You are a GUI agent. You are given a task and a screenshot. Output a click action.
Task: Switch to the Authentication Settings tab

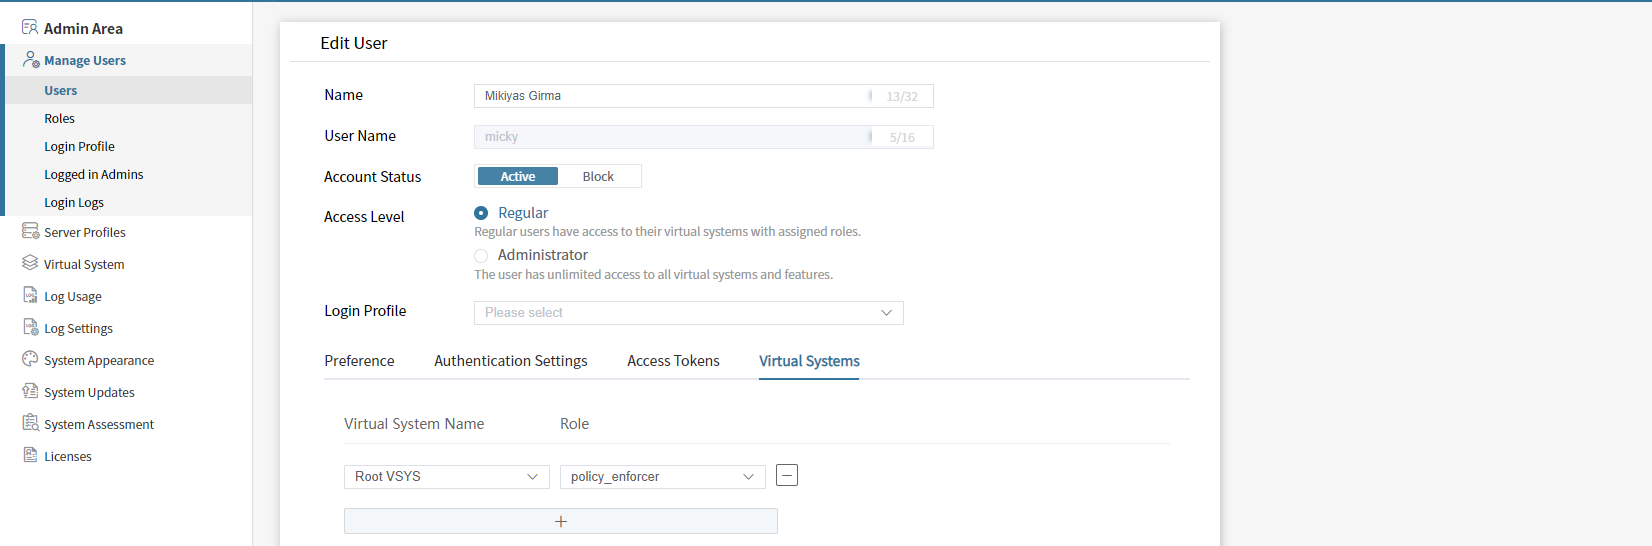(x=510, y=361)
